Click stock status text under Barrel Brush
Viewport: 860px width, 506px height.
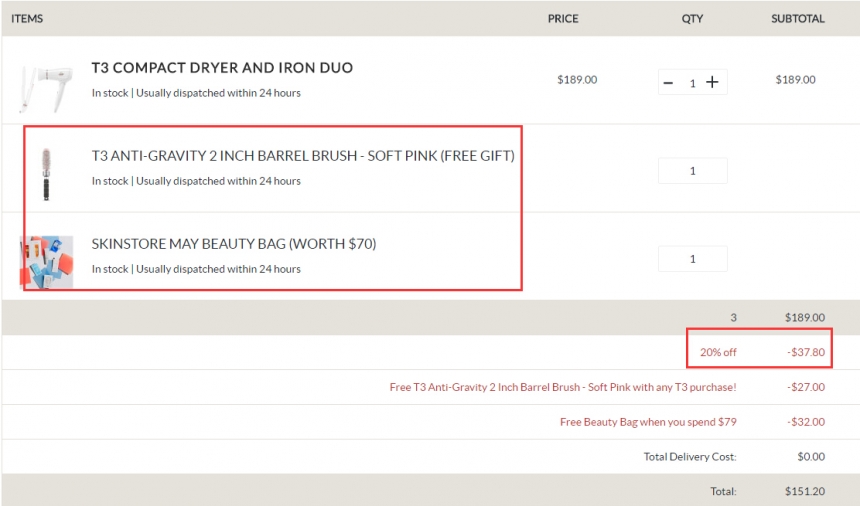(x=196, y=181)
